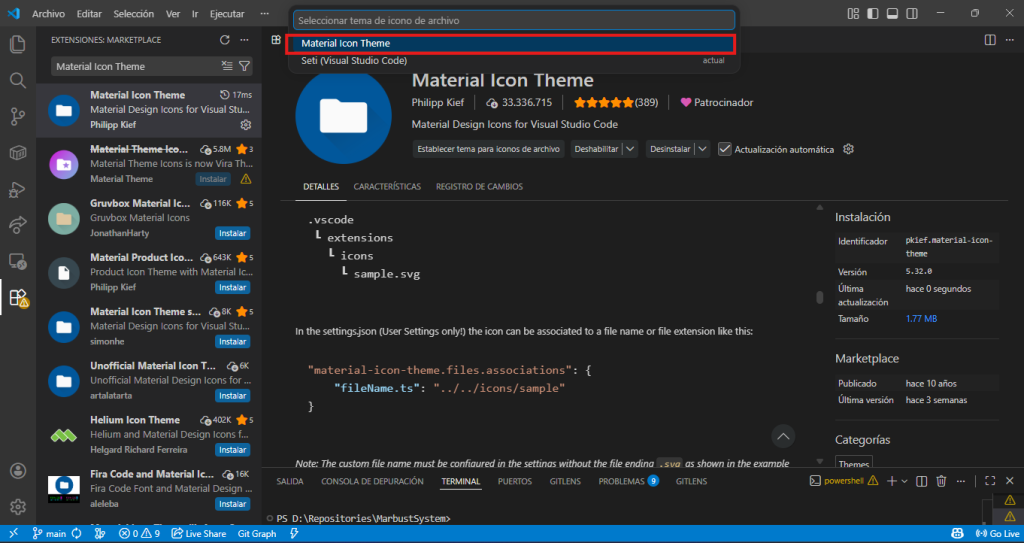The height and width of the screenshot is (543, 1024).
Task: Install Helium Icon Theme extension
Action: tap(232, 450)
